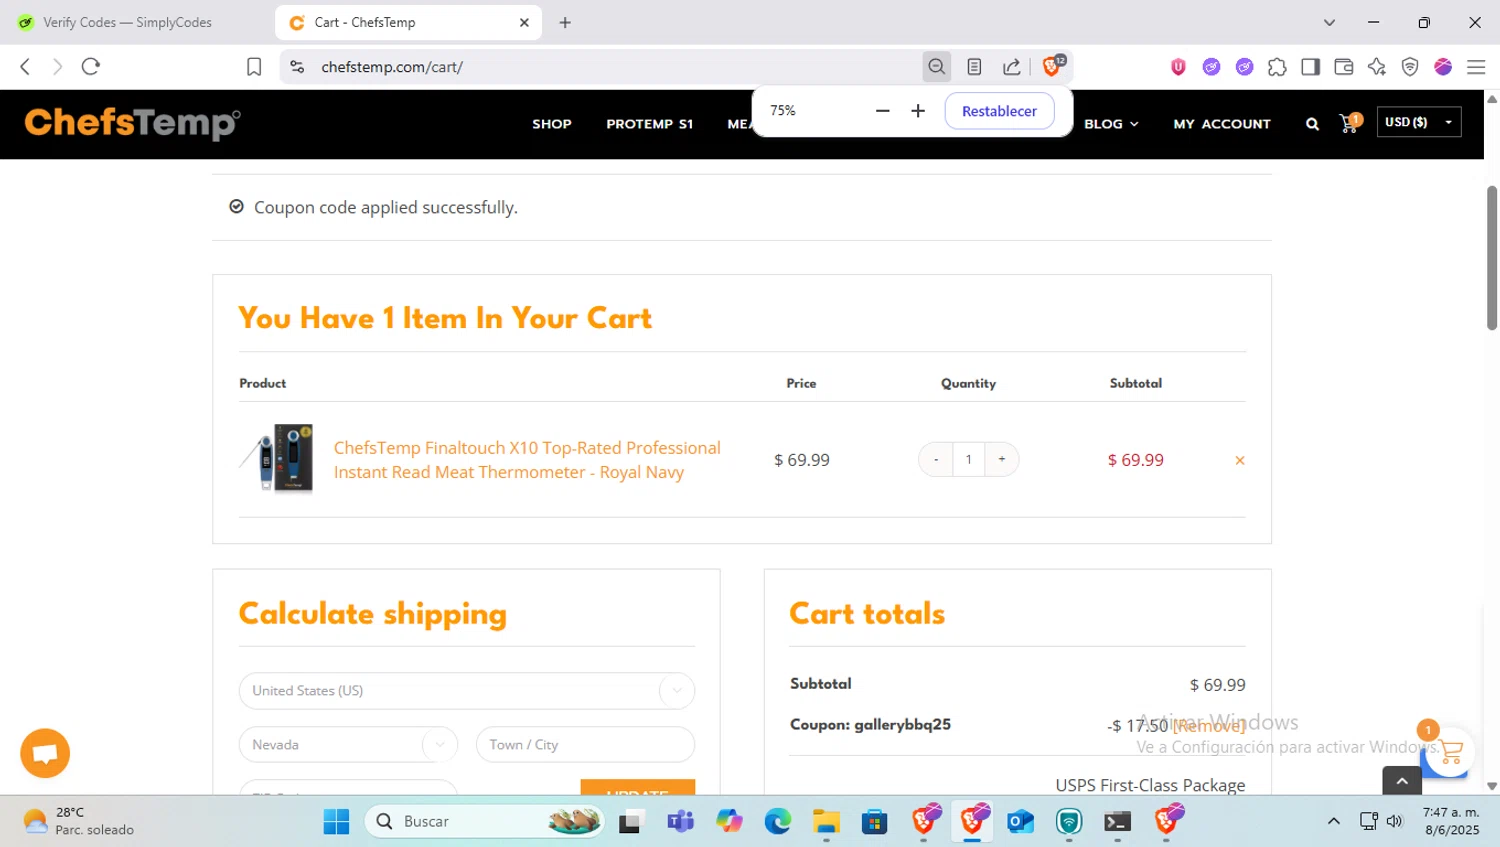The height and width of the screenshot is (847, 1500).
Task: Click the browser back arrow
Action: pos(25,67)
